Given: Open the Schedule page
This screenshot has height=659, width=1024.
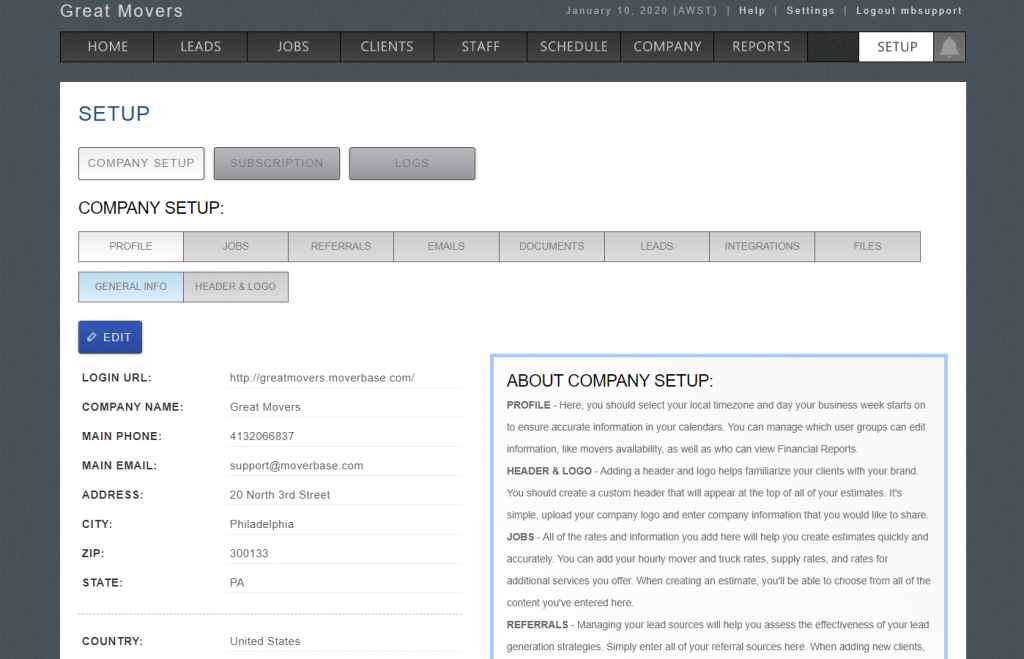Looking at the screenshot, I should [573, 47].
